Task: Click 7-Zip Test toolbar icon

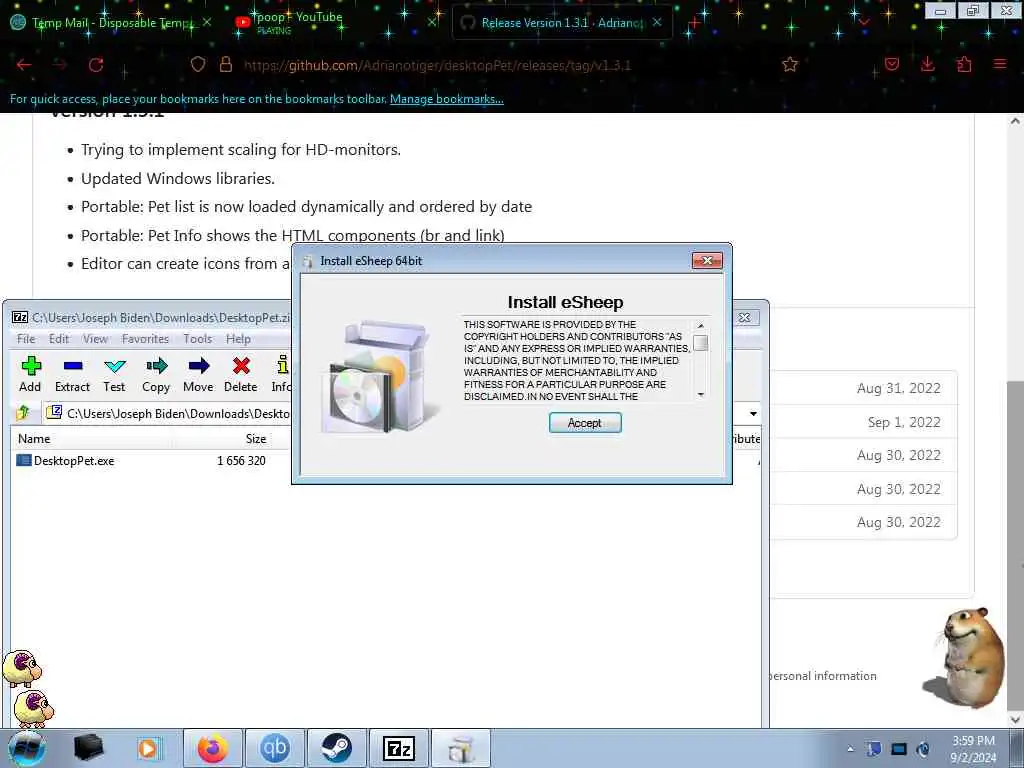Action: (114, 374)
